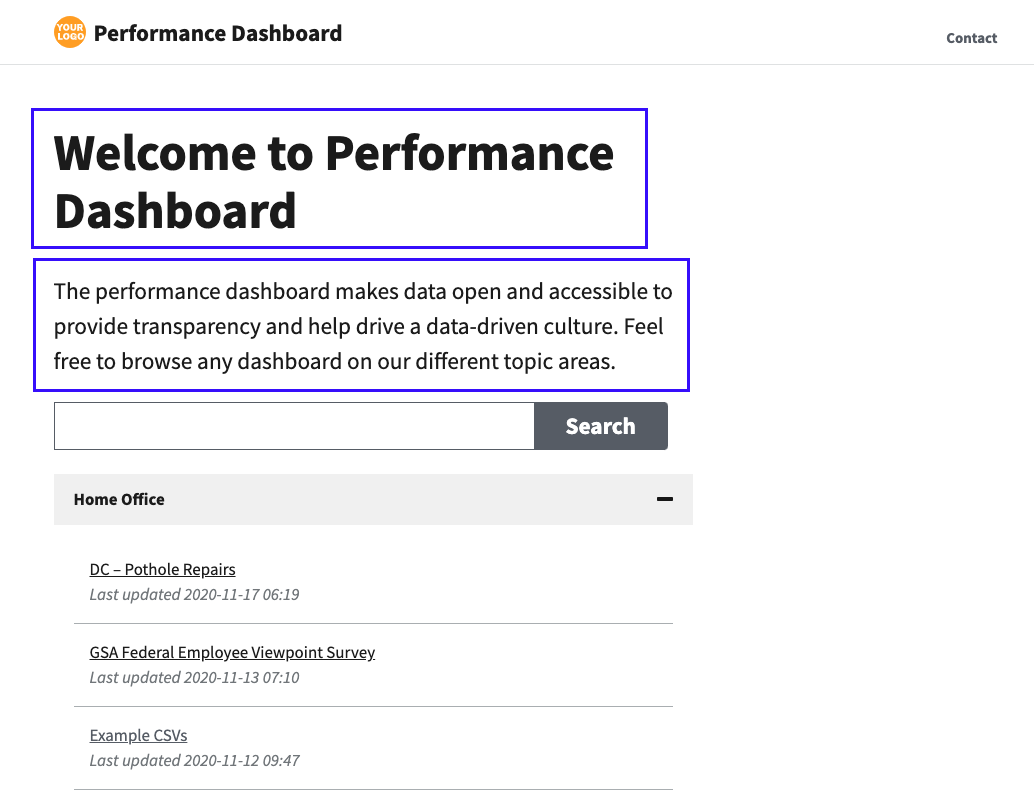1034x802 pixels.
Task: Click the Last updated 2020-11-12 09:47 text
Action: [x=195, y=761]
